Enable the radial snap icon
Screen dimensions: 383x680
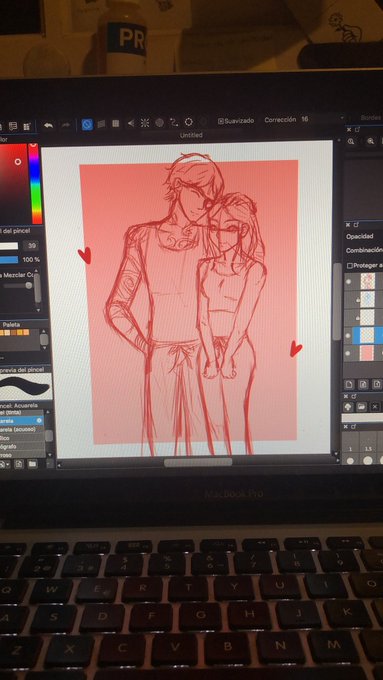[x=145, y=123]
